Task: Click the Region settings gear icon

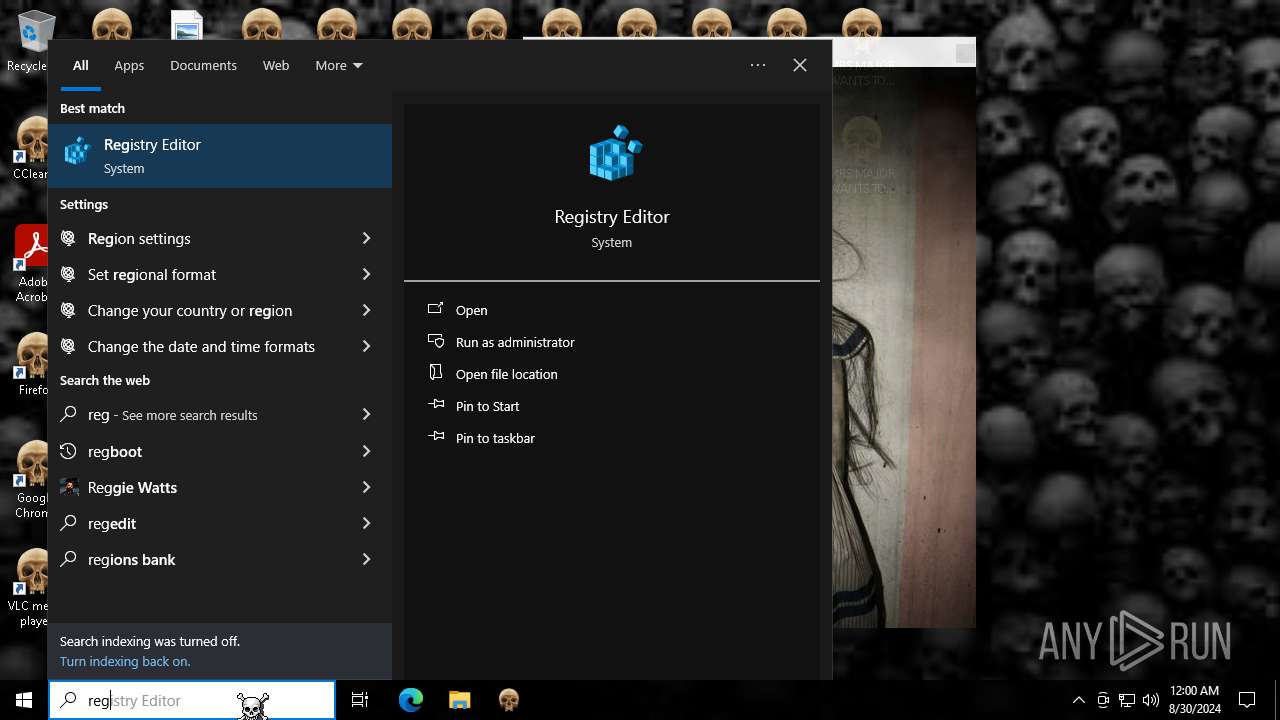Action: [x=69, y=238]
